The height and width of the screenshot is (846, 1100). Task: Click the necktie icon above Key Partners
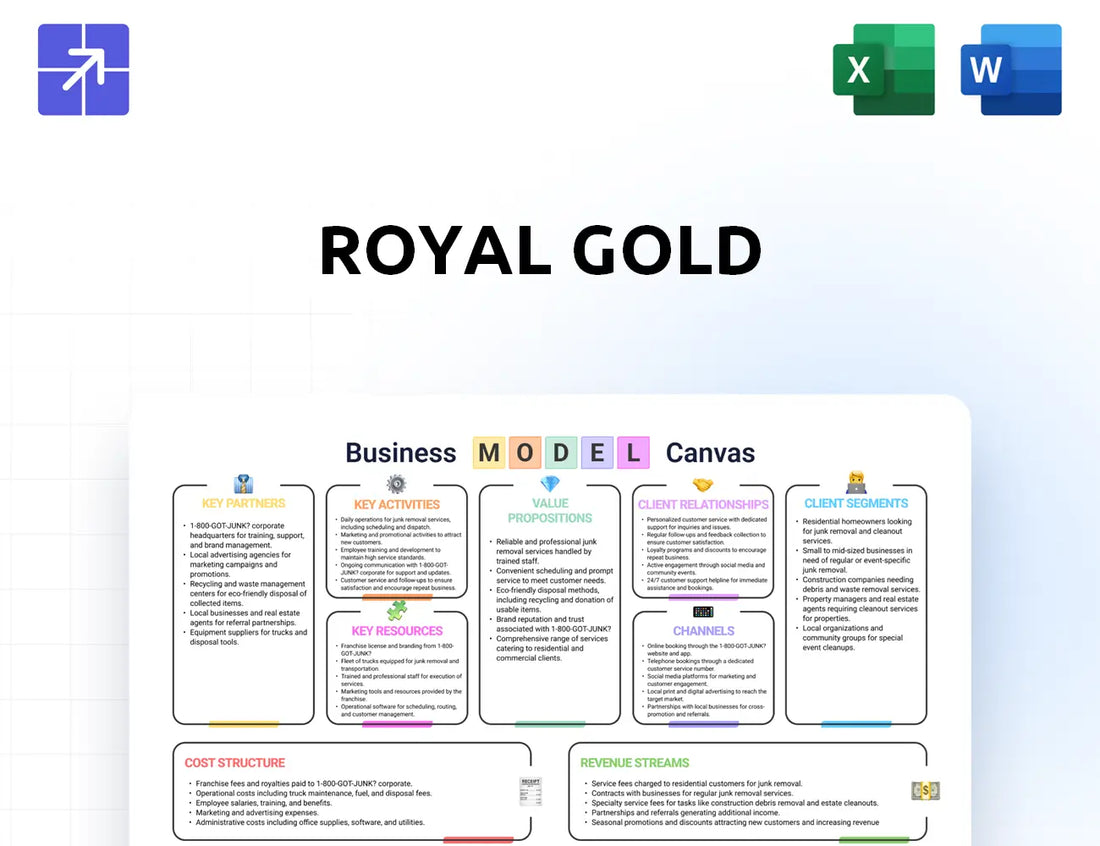tap(243, 484)
